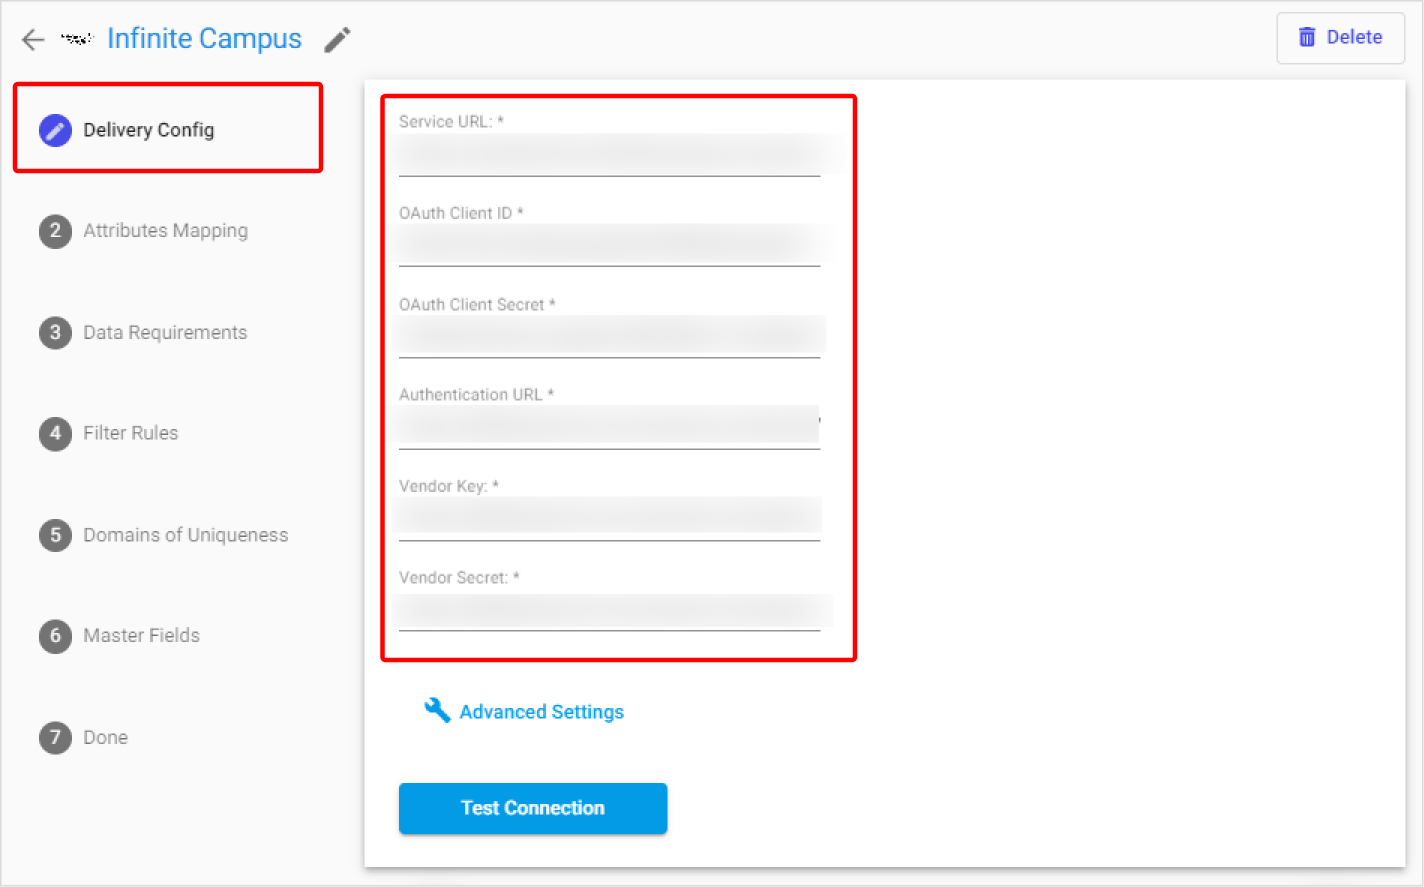Navigate to the Data Requirements step
Screen dimensions: 1424x887
pos(165,332)
